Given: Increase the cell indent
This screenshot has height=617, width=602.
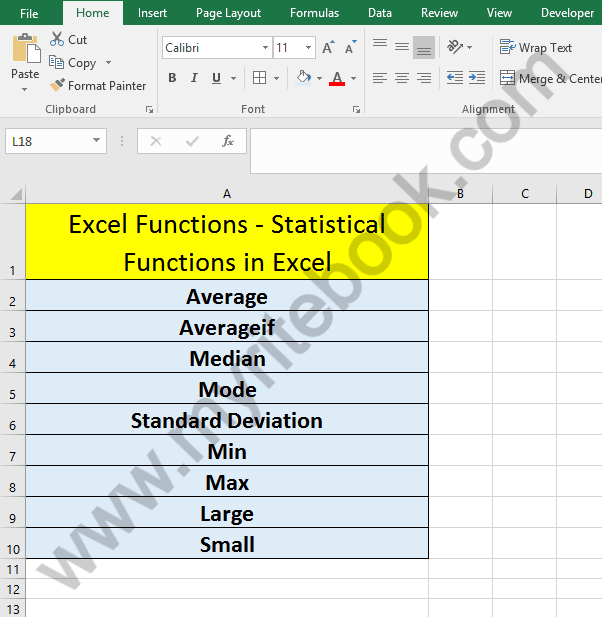Looking at the screenshot, I should tap(477, 78).
